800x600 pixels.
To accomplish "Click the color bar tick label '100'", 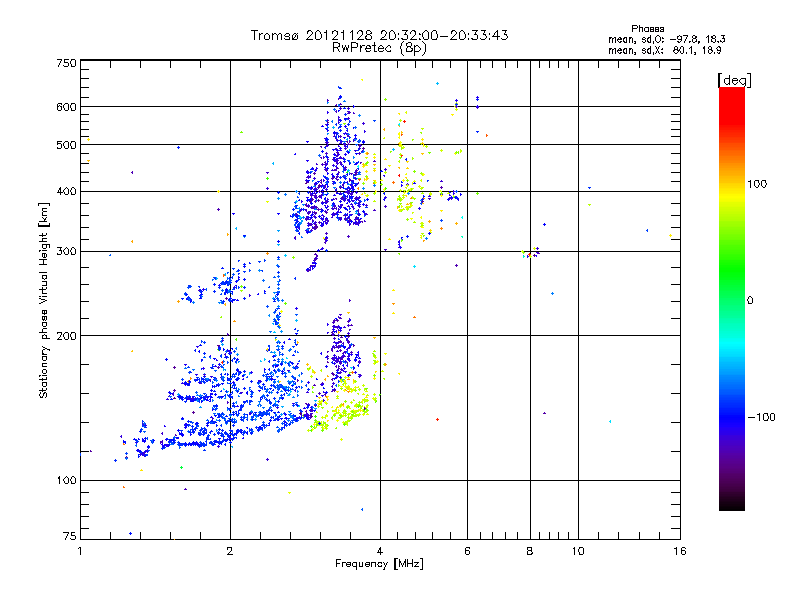I will tap(757, 184).
